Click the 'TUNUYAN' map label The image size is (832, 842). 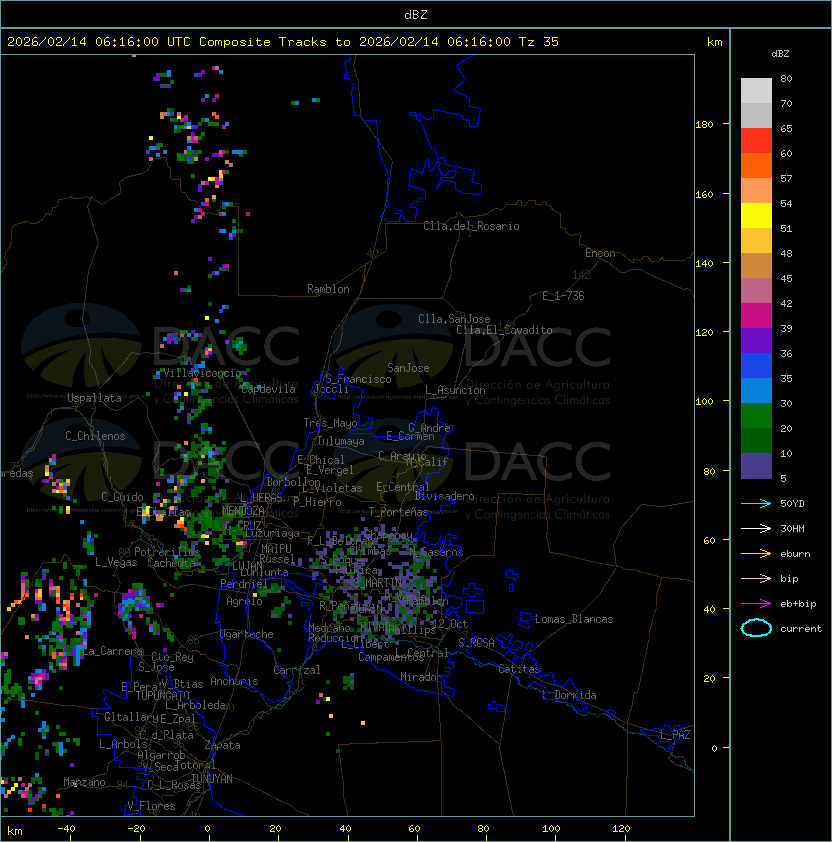pyautogui.click(x=212, y=779)
